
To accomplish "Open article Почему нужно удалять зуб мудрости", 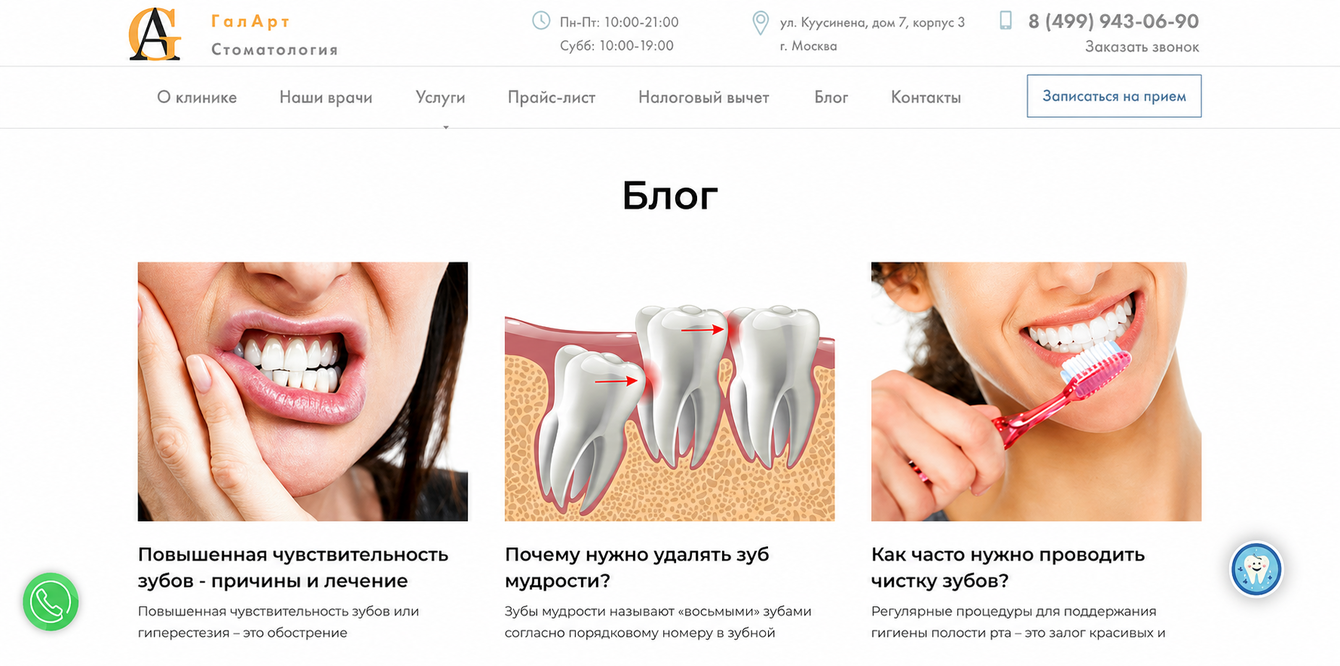I will 637,567.
